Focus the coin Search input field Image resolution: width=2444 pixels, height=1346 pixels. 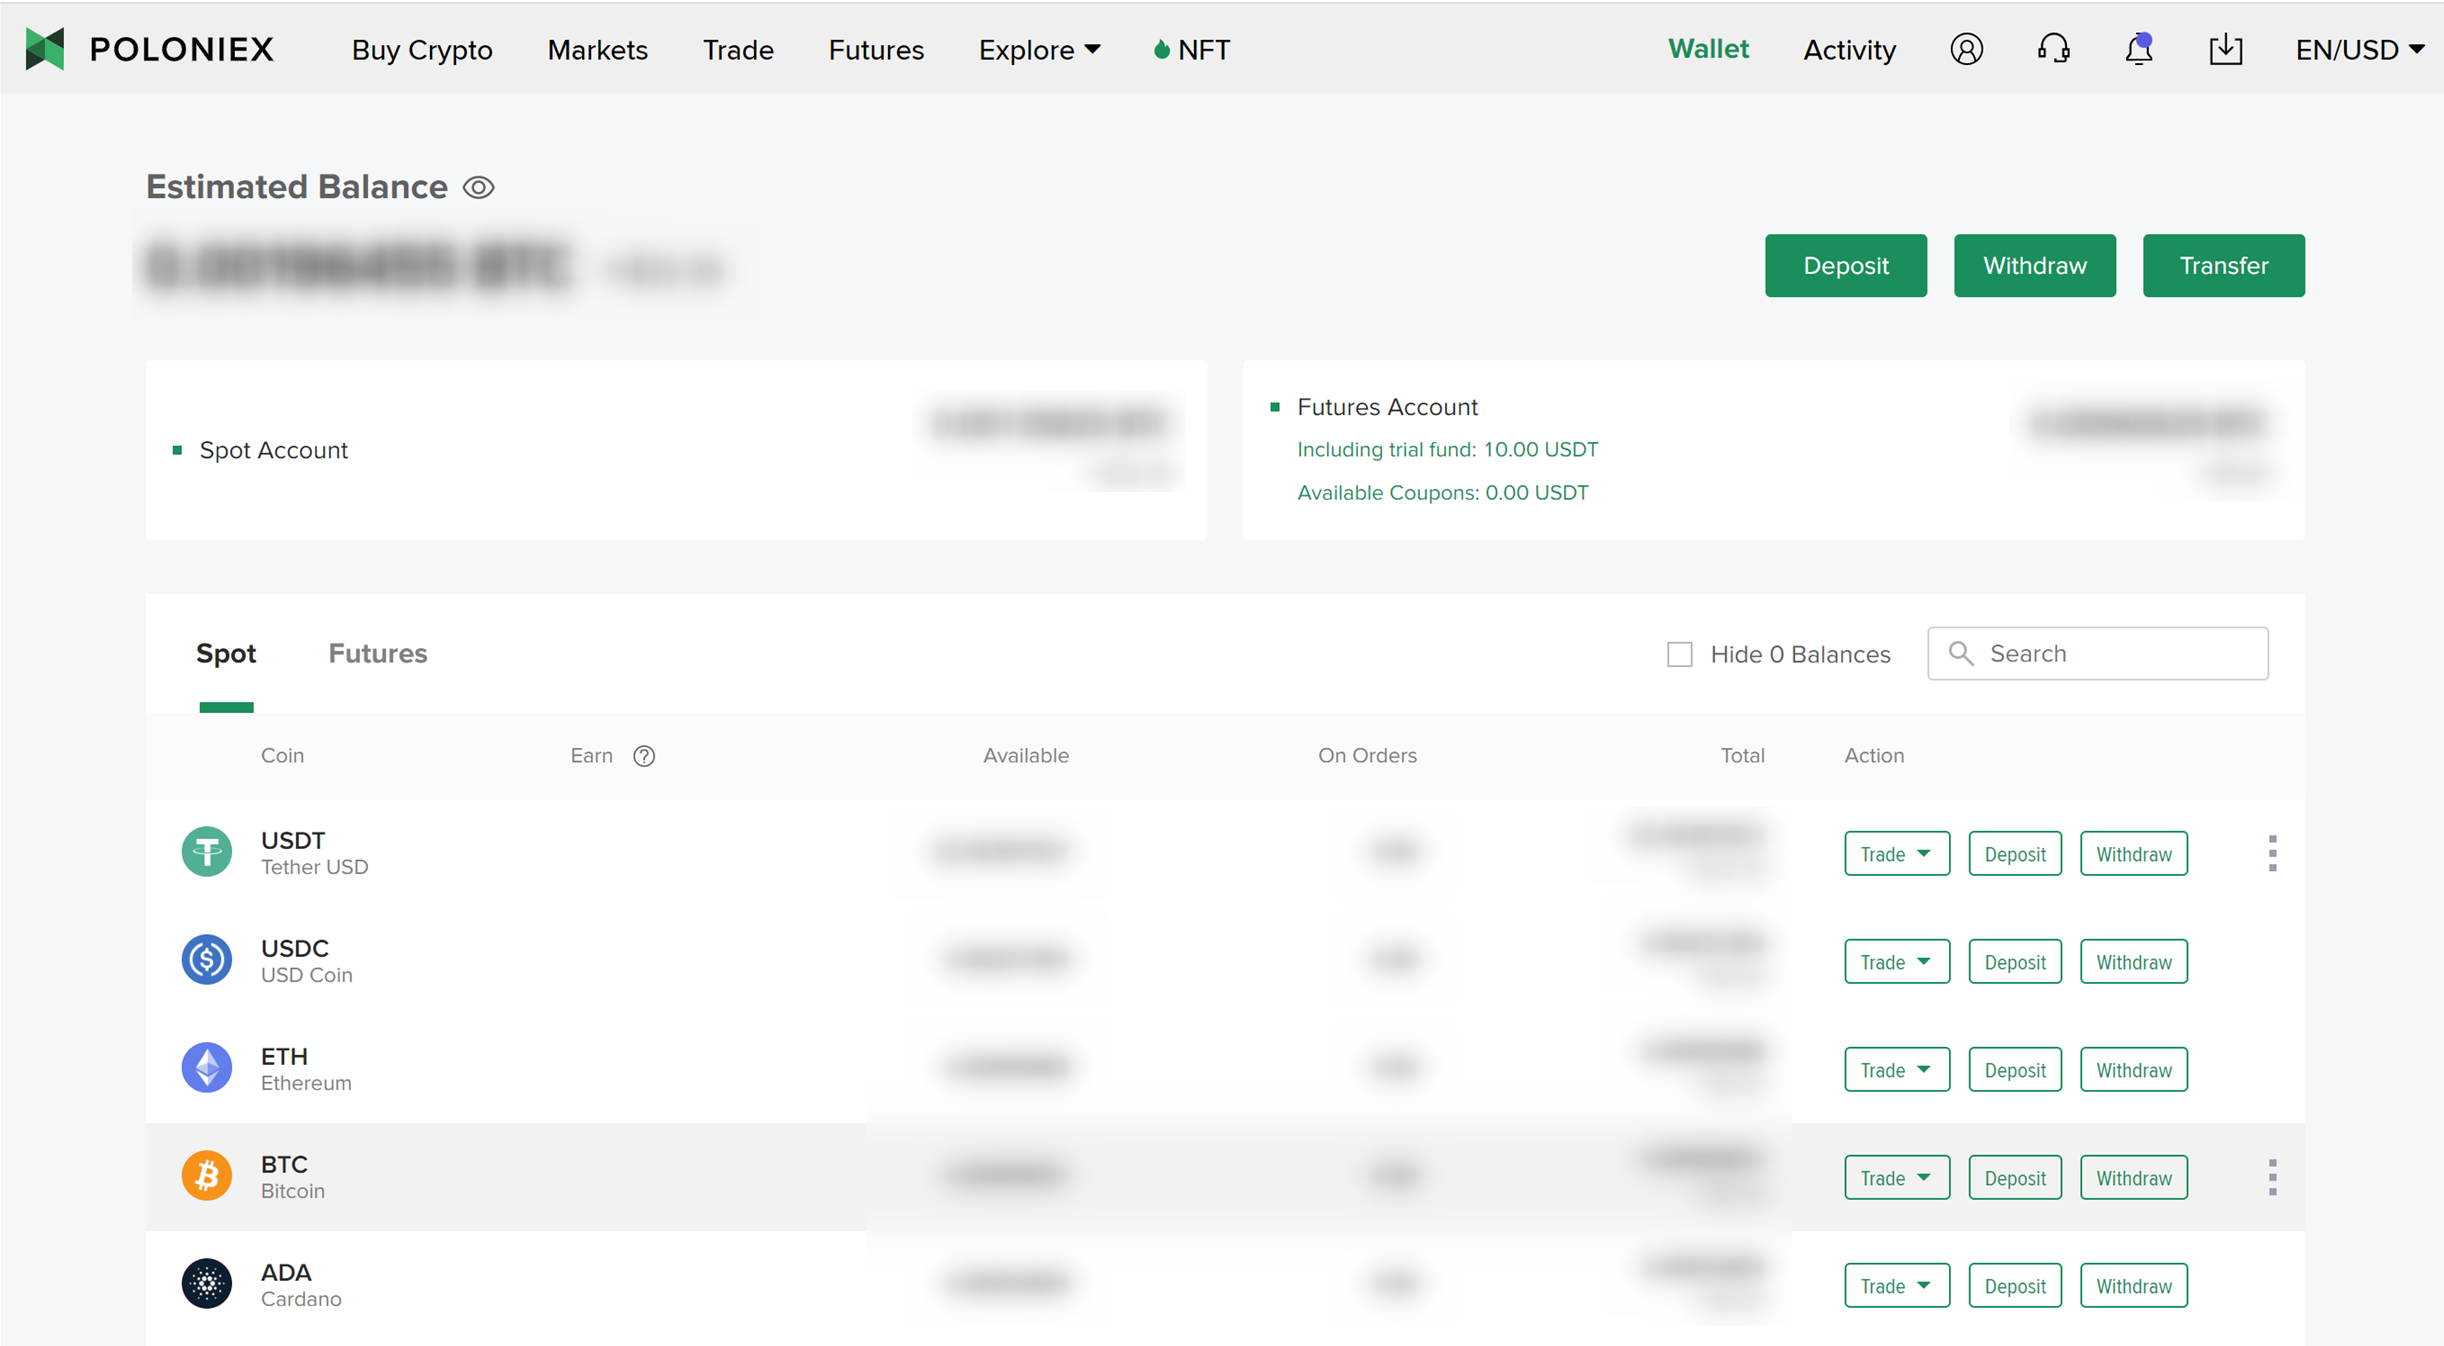[x=2098, y=653]
